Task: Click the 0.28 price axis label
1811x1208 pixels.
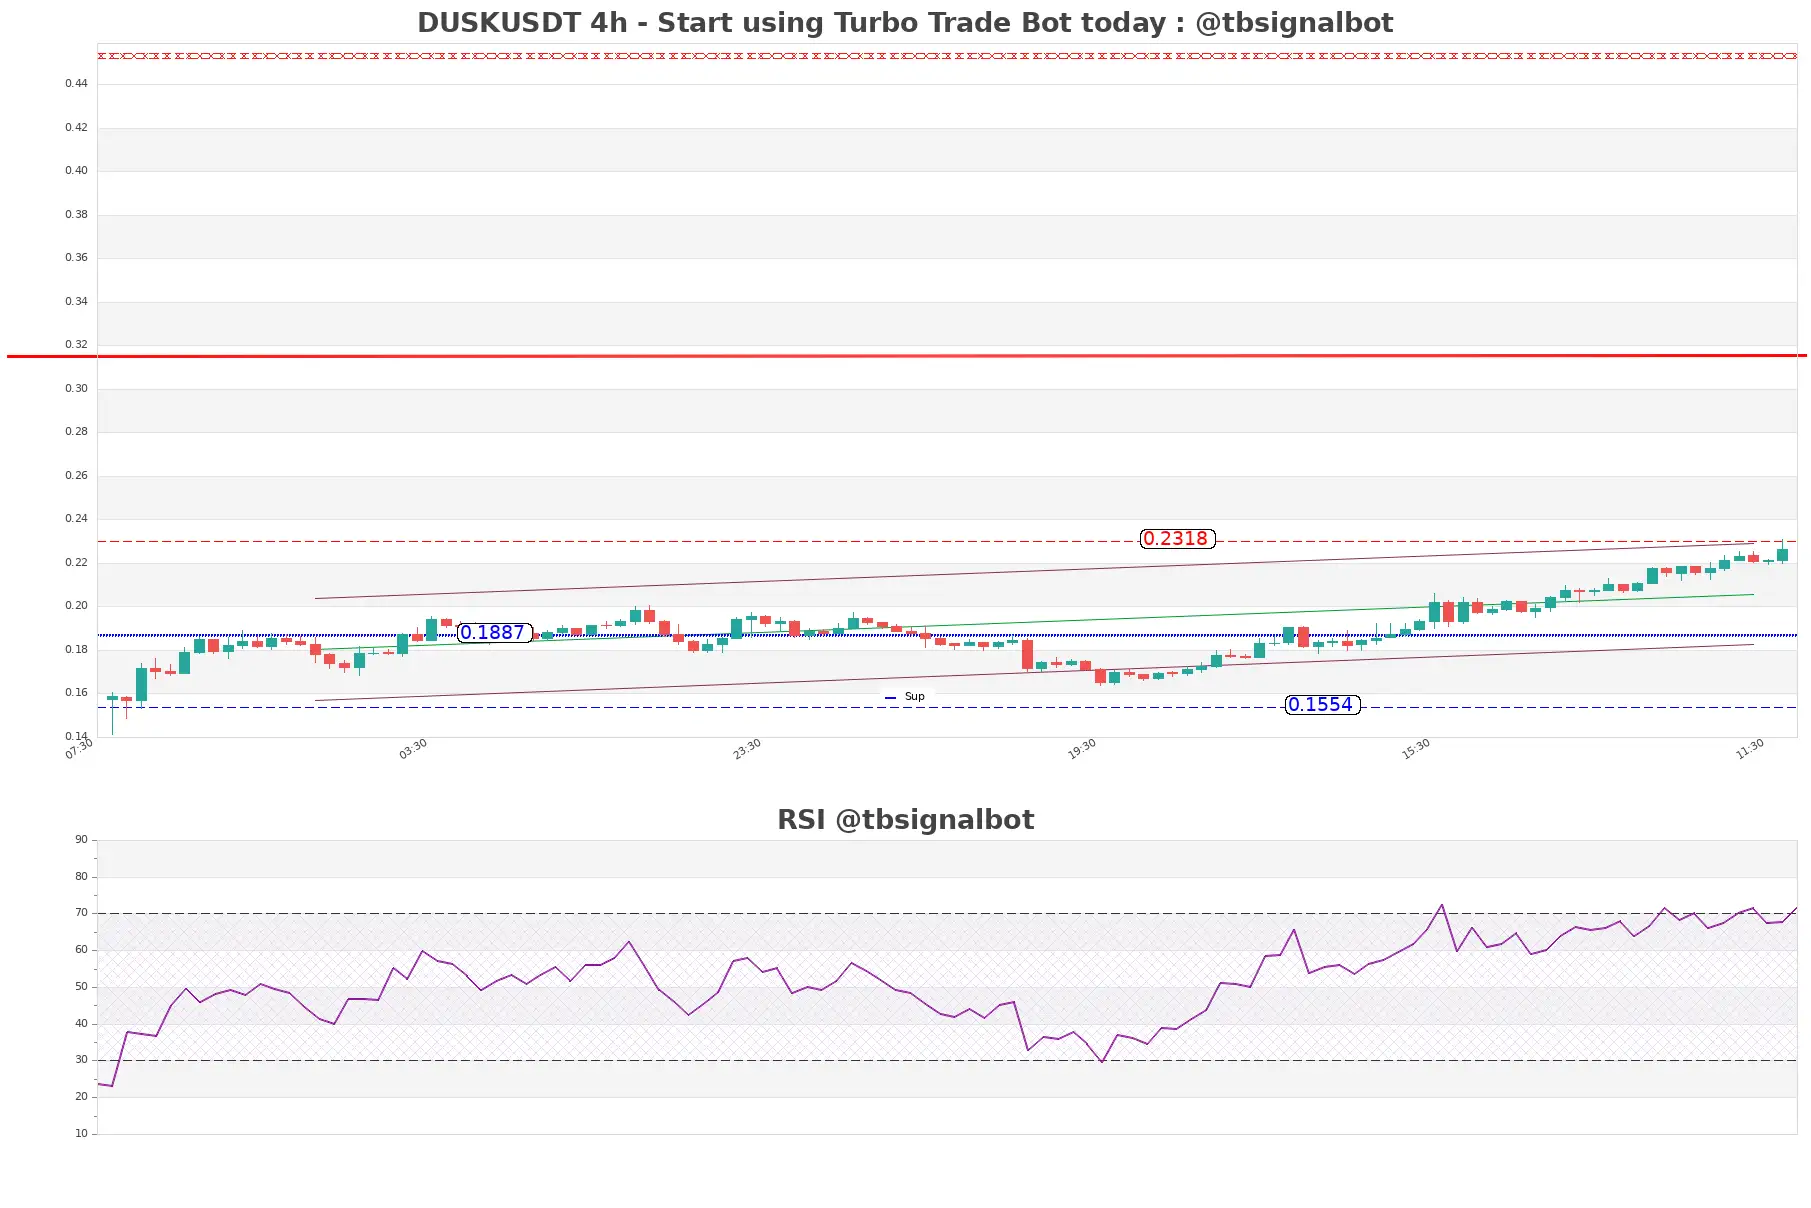Action: pos(76,432)
